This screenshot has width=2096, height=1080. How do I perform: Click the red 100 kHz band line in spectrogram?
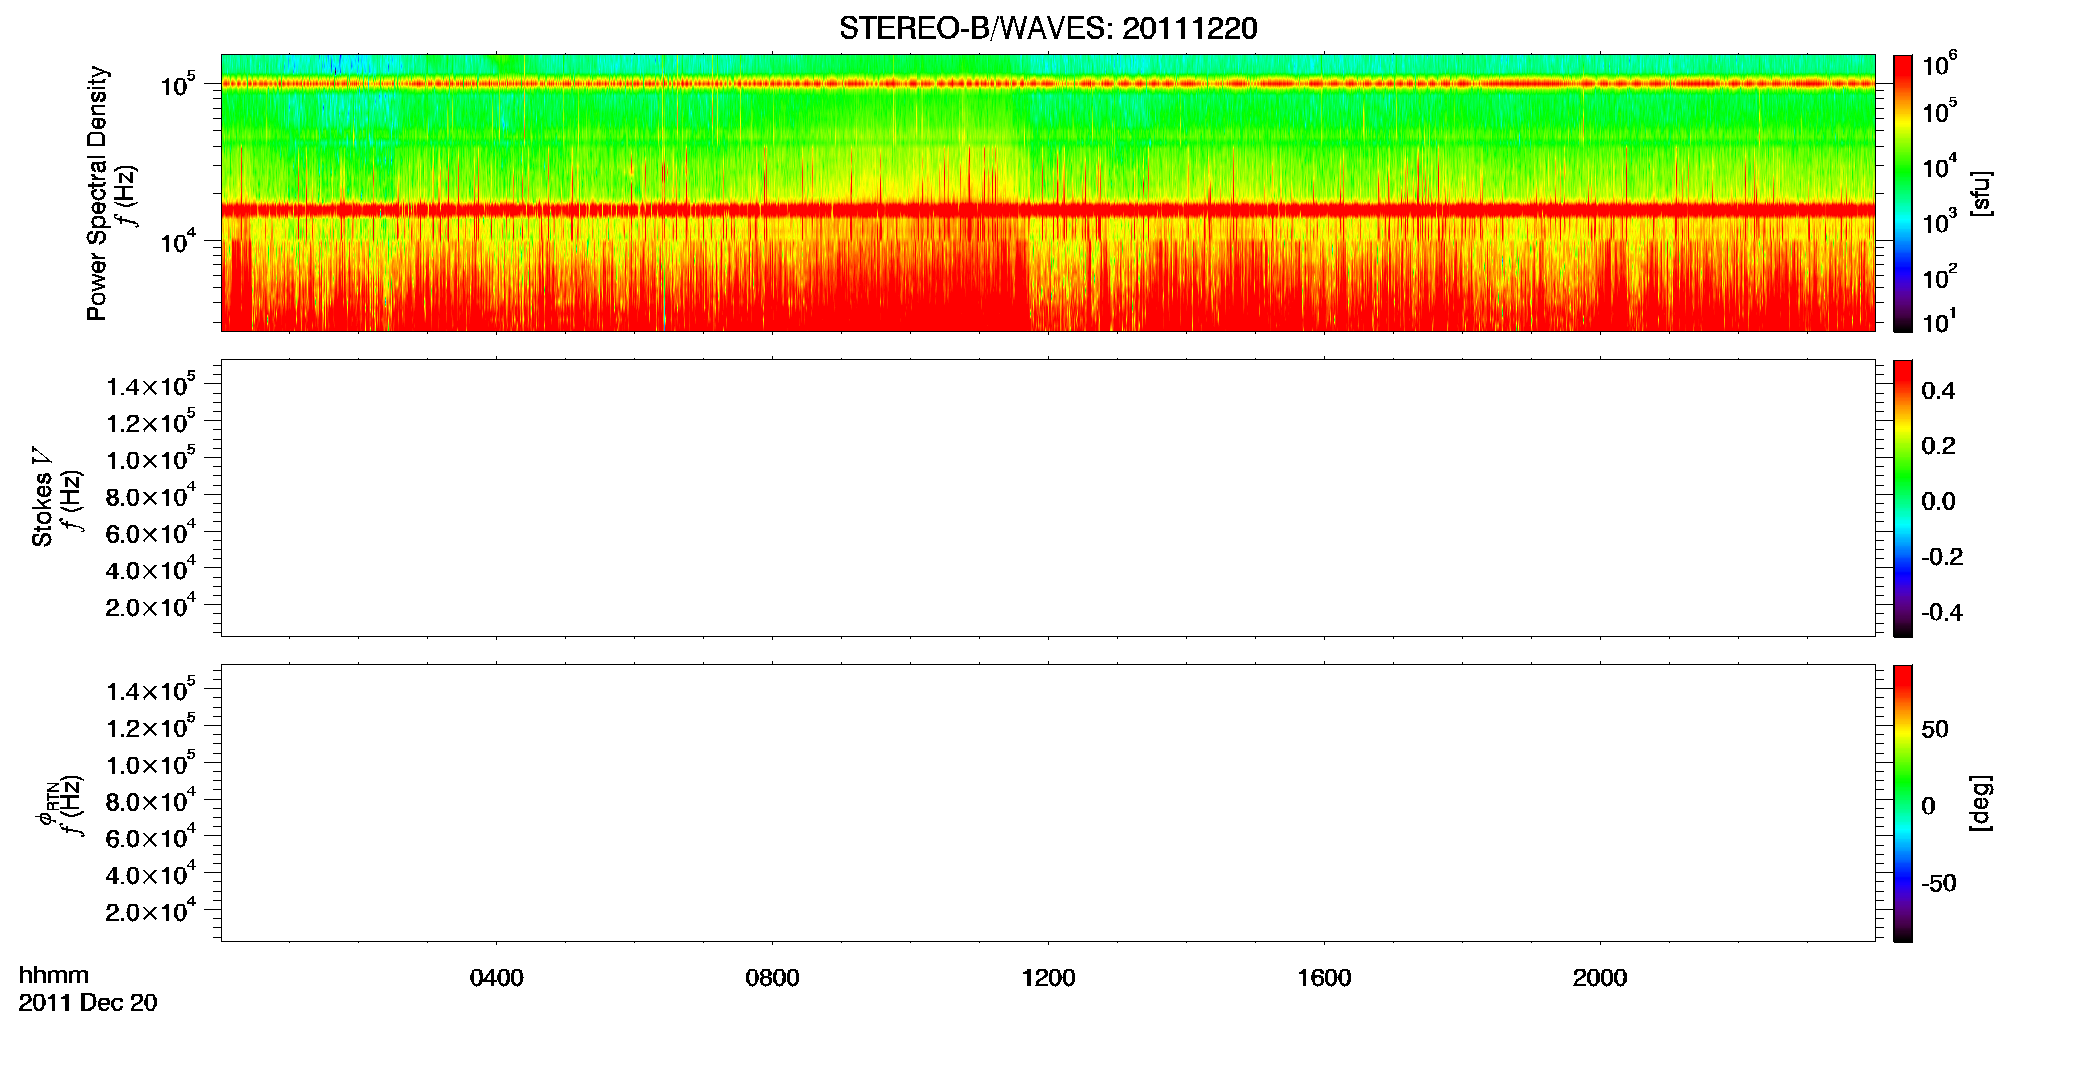1048,84
